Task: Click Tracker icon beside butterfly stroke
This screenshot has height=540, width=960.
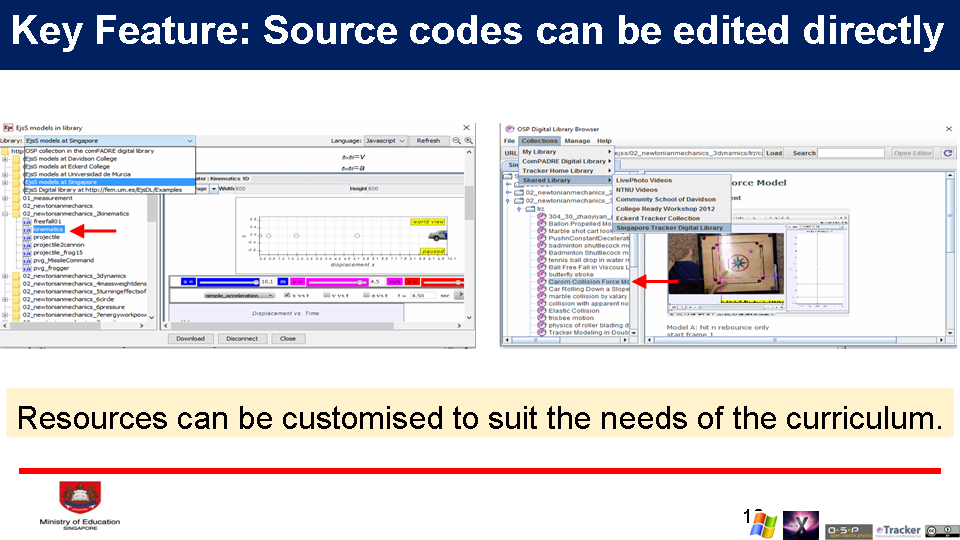Action: click(541, 274)
